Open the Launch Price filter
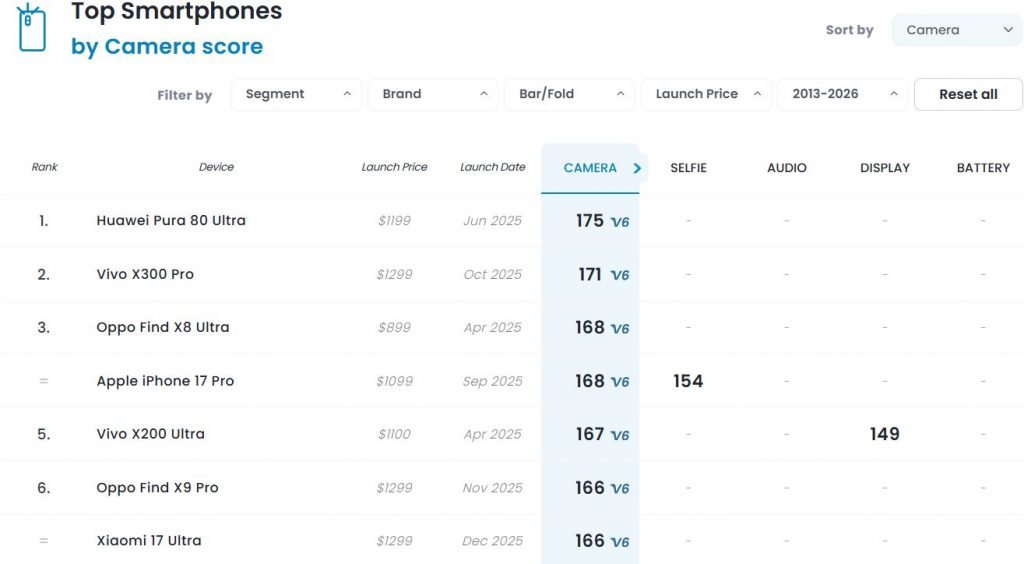Image resolution: width=1024 pixels, height=564 pixels. (706, 94)
